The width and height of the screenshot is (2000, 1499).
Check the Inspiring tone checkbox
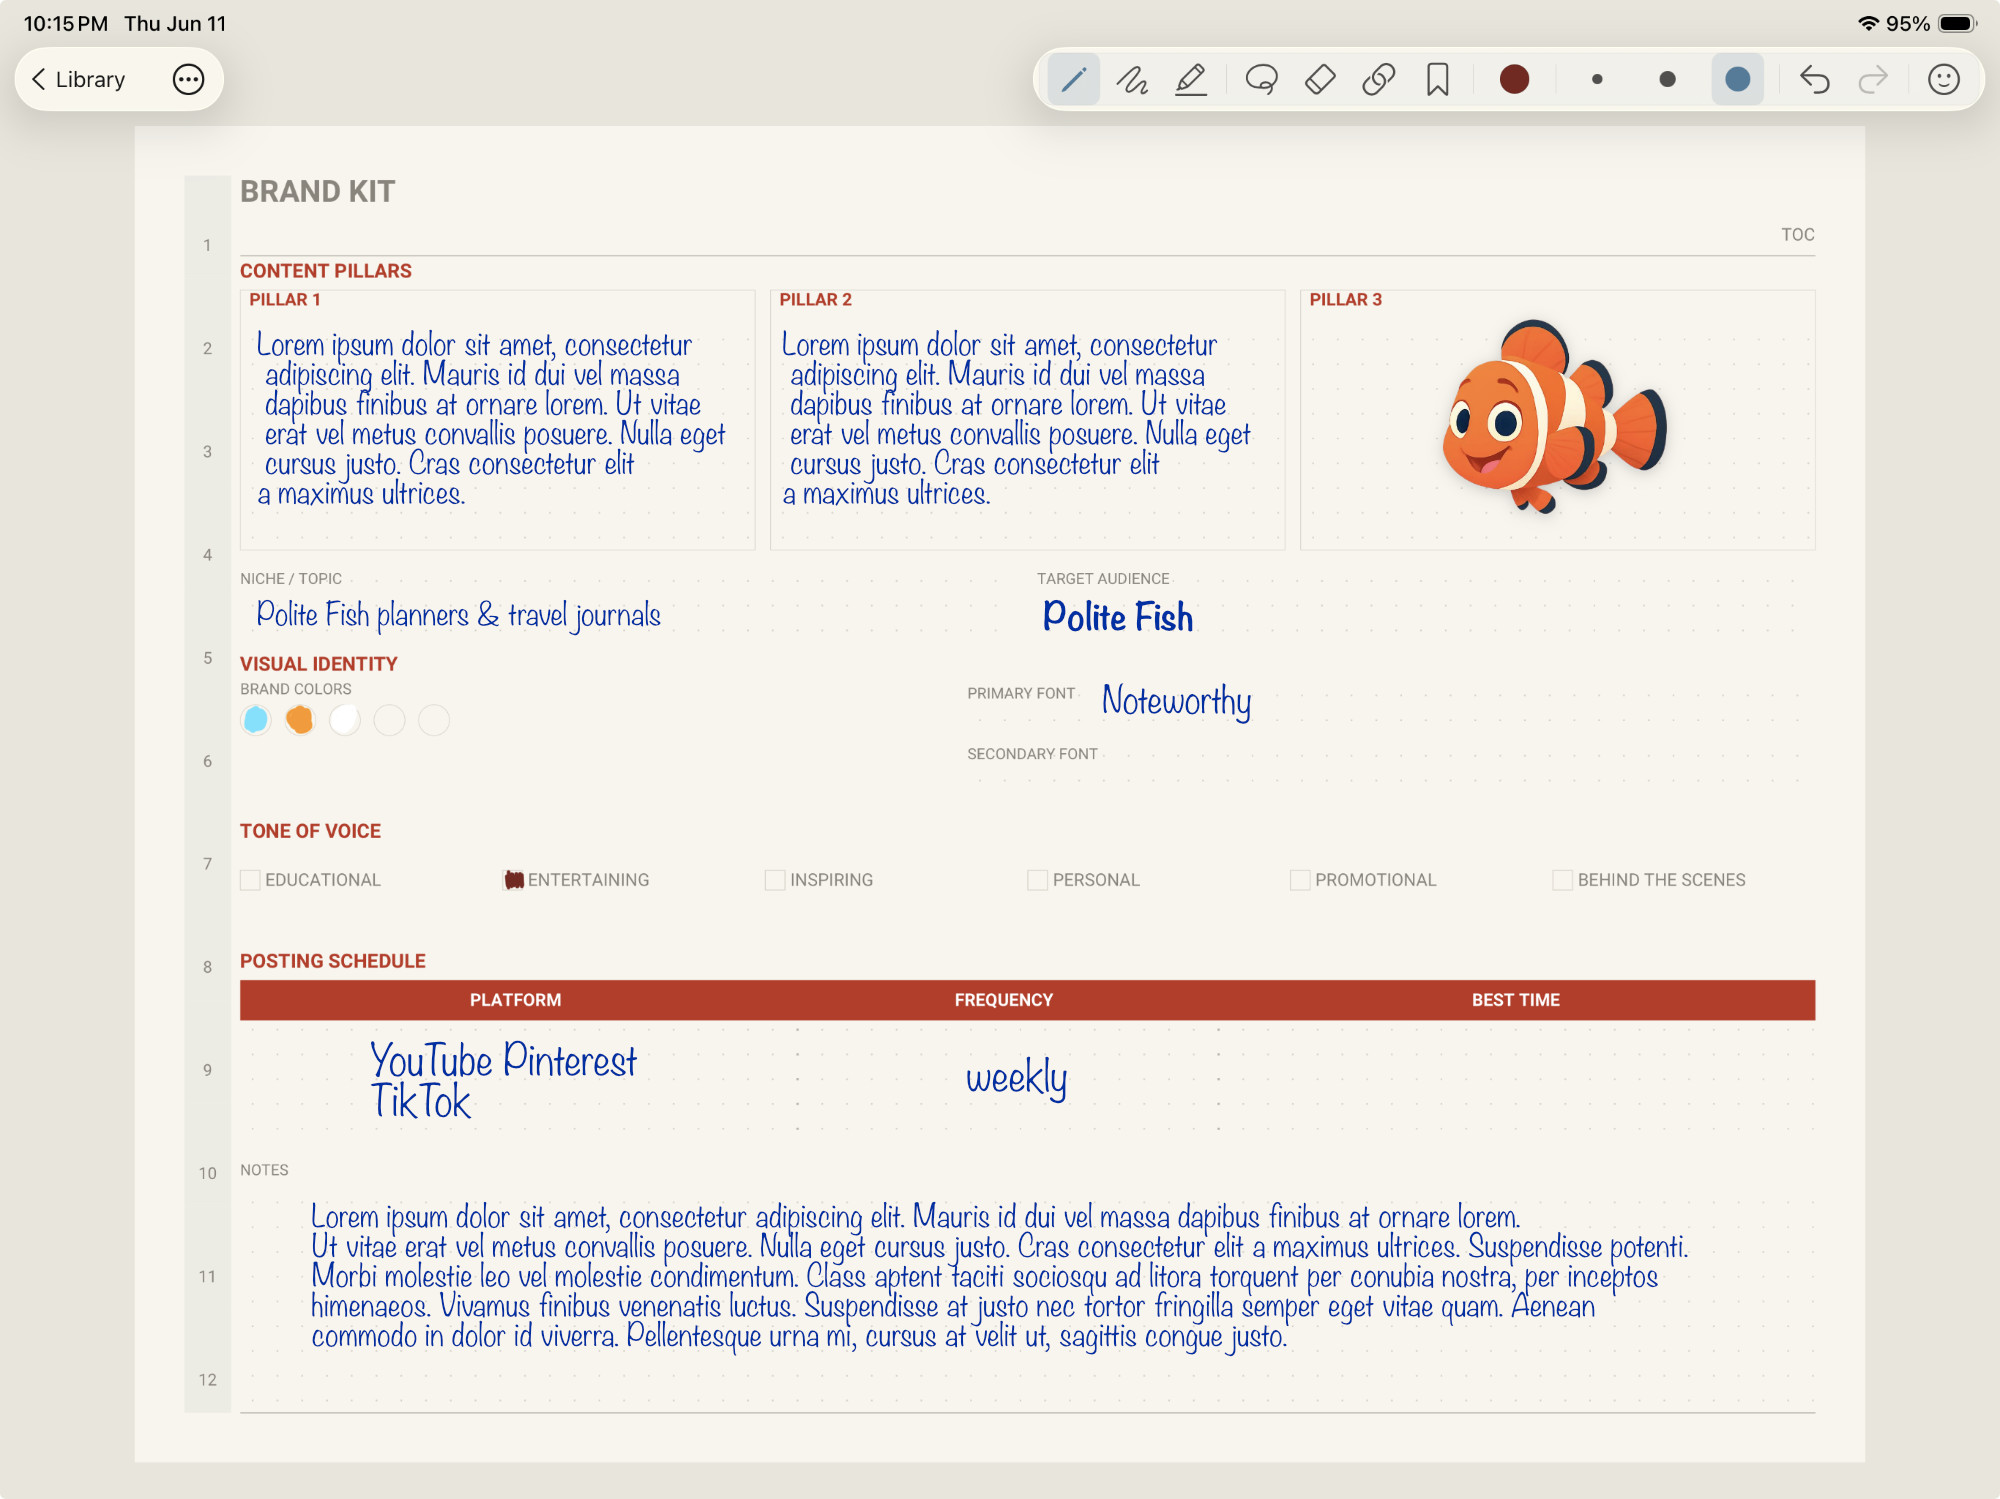(775, 880)
